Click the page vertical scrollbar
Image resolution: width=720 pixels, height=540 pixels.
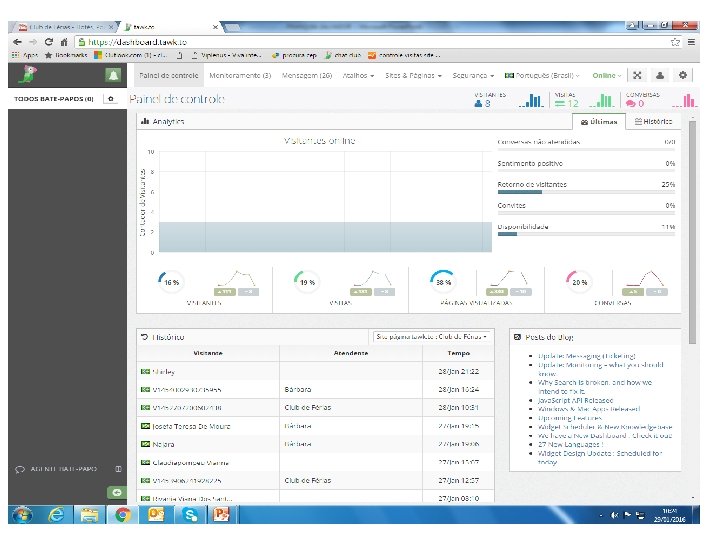coord(692,232)
